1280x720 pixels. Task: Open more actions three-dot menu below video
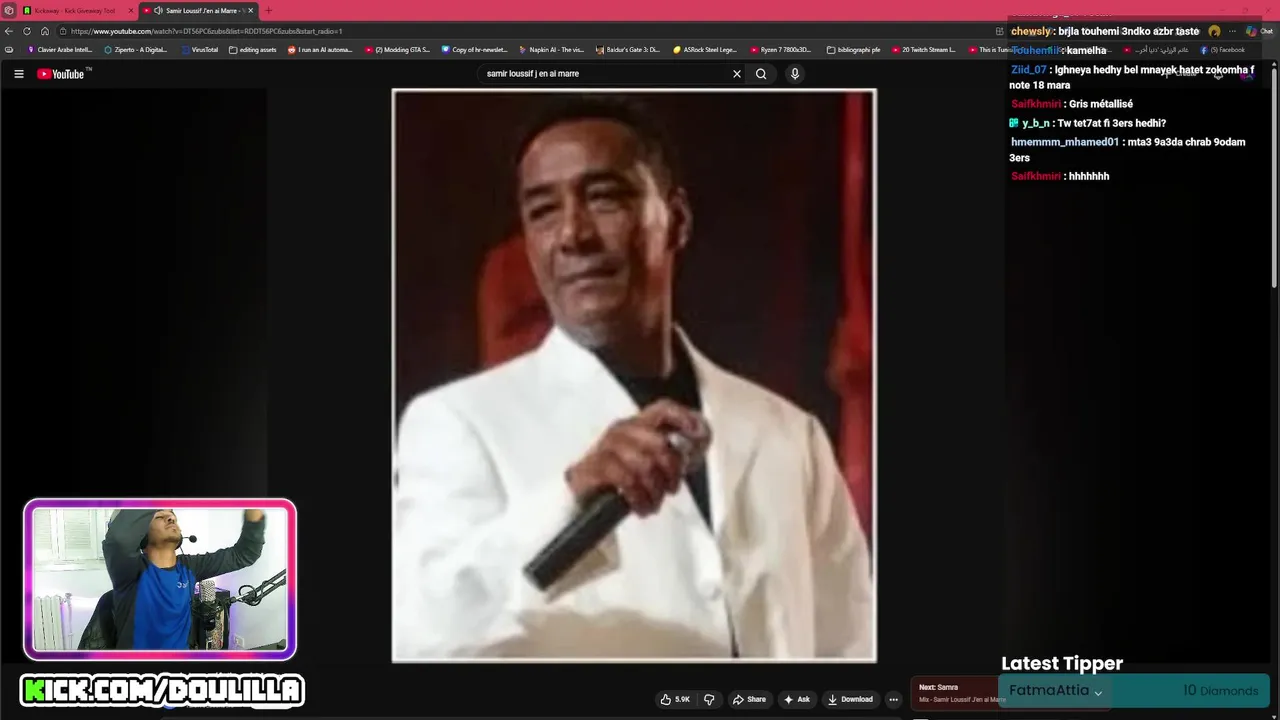(x=894, y=700)
